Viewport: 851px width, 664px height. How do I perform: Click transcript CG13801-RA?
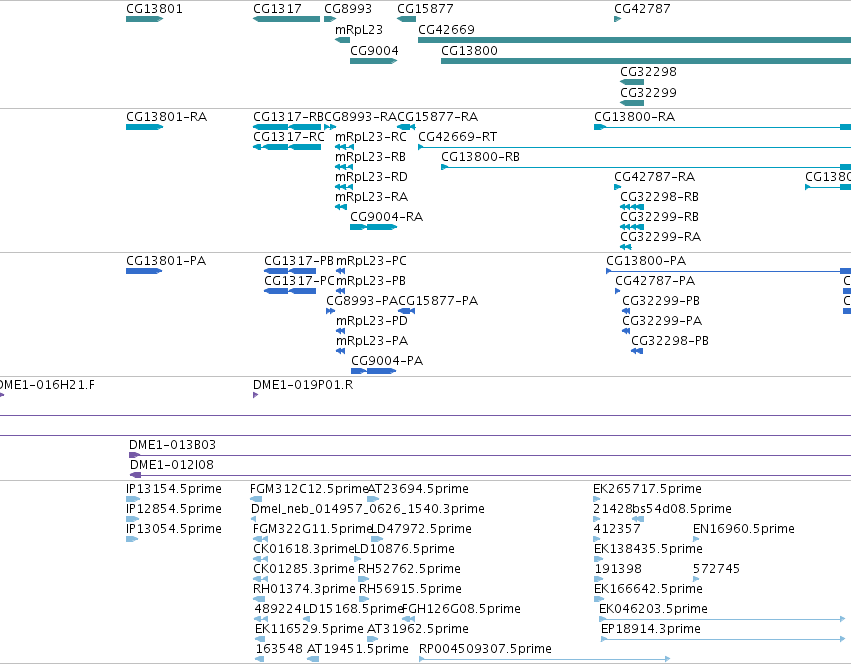167,117
